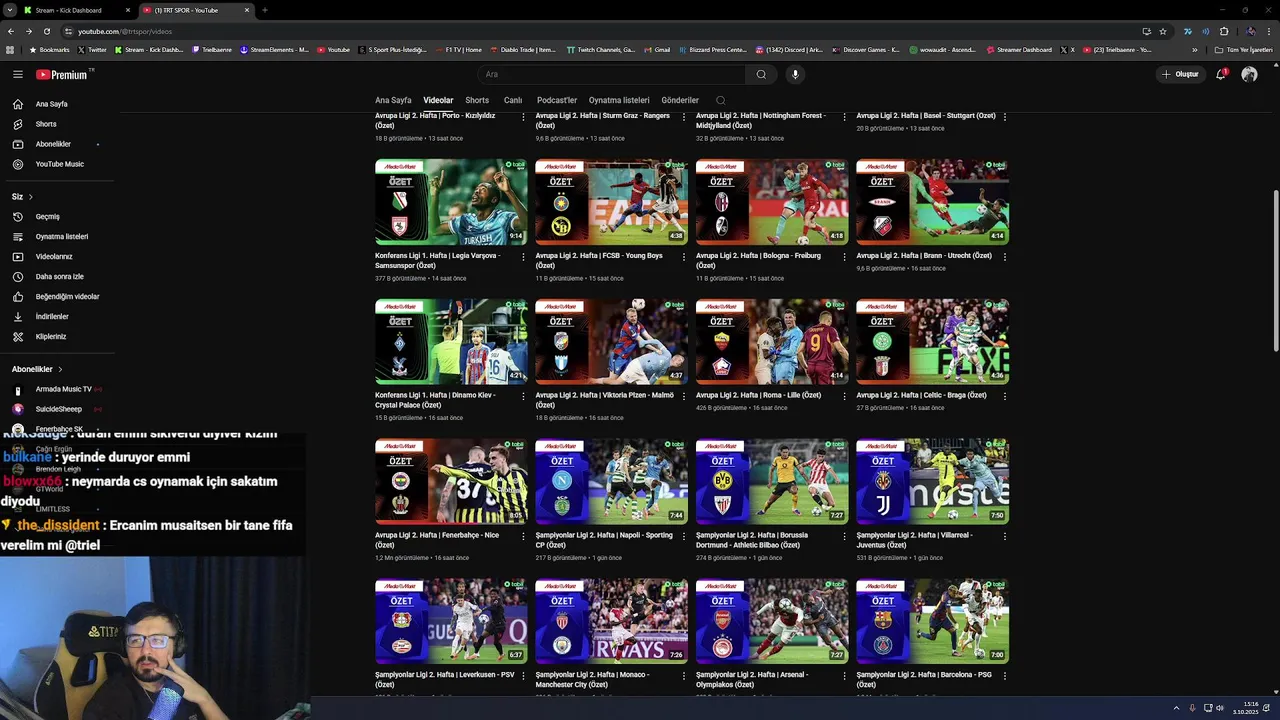Open Villarreal - Juventus video thumbnail
Screen dimensions: 1280x720
932,482
